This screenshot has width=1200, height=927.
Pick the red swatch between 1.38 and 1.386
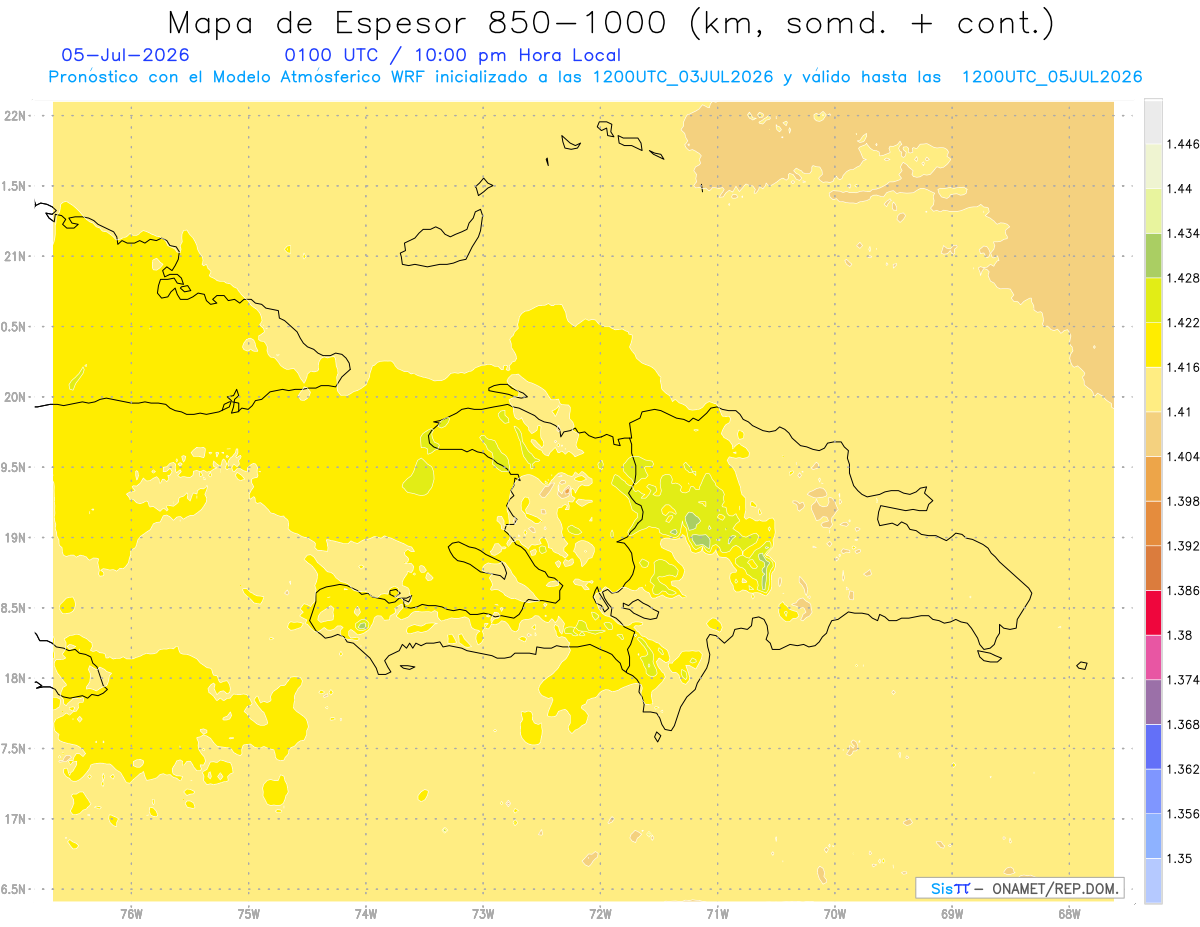[1153, 612]
